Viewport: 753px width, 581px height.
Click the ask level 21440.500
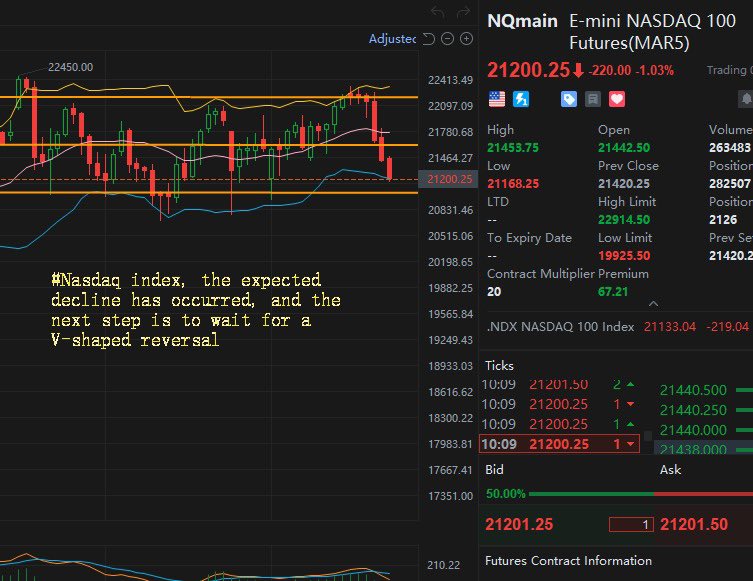click(x=693, y=390)
